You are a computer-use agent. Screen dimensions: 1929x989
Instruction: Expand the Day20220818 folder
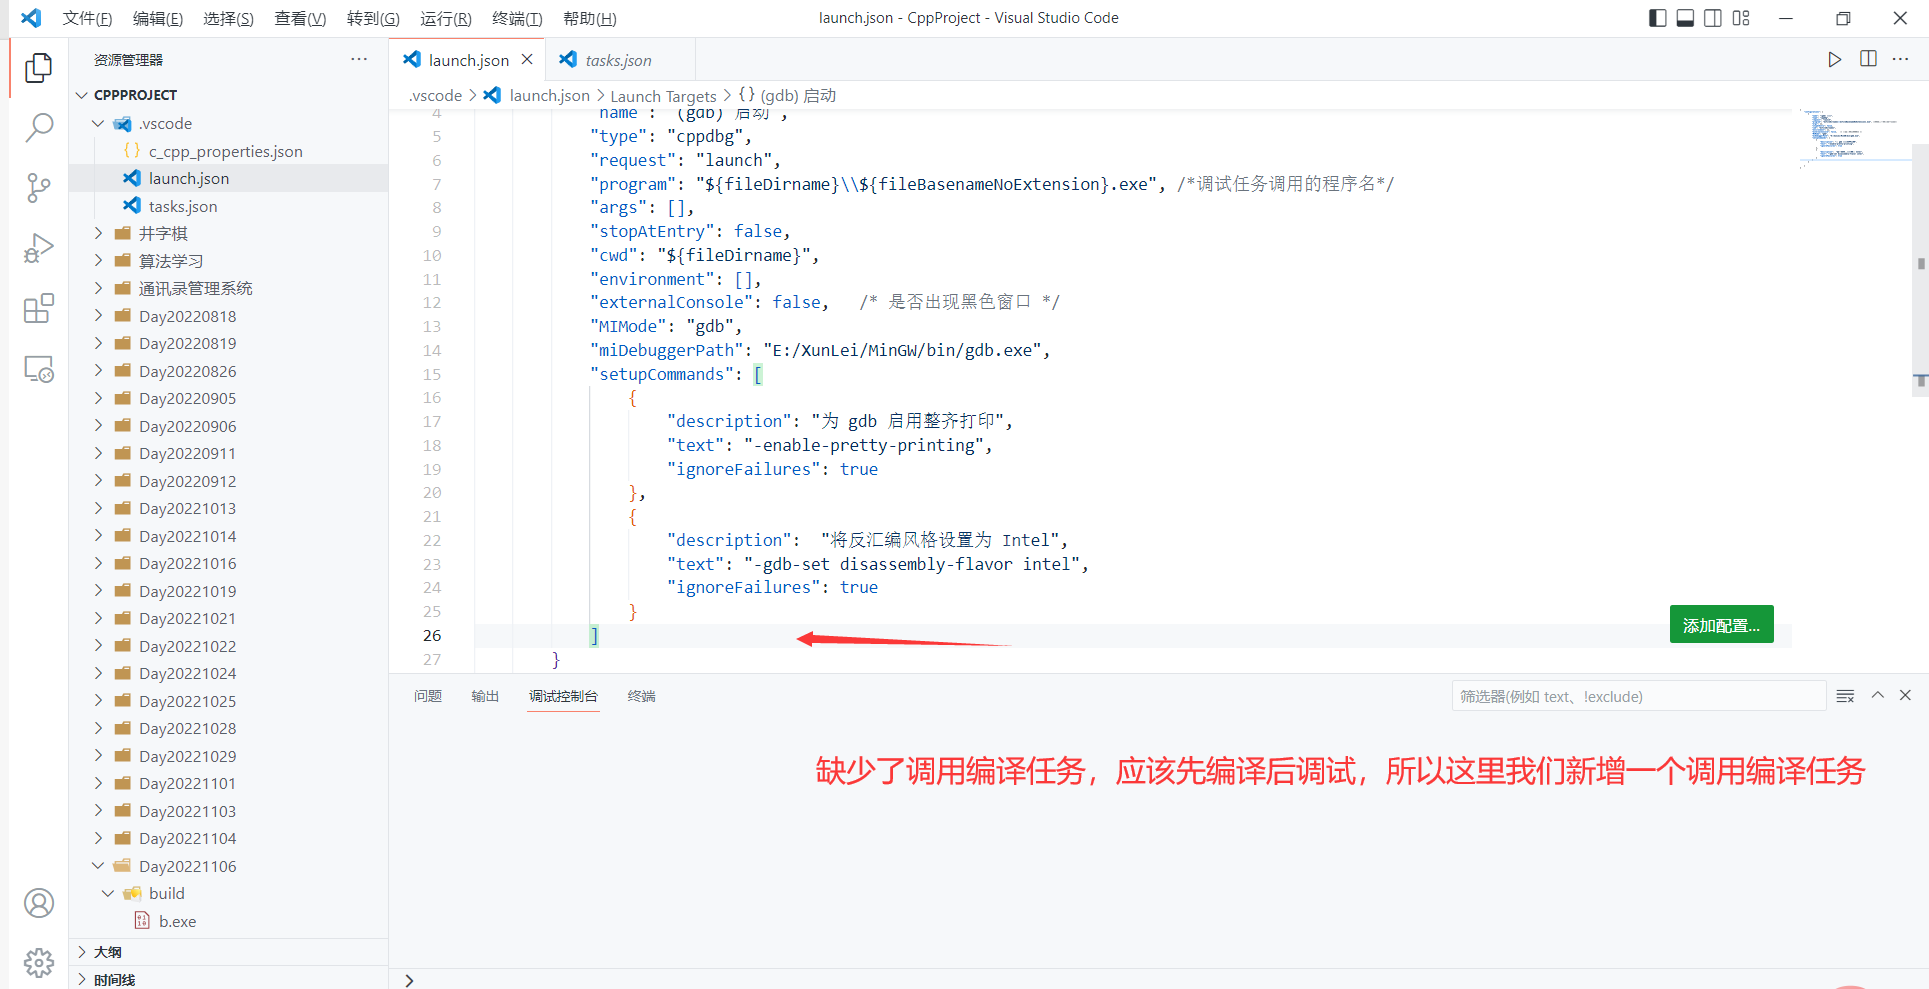[229, 316]
